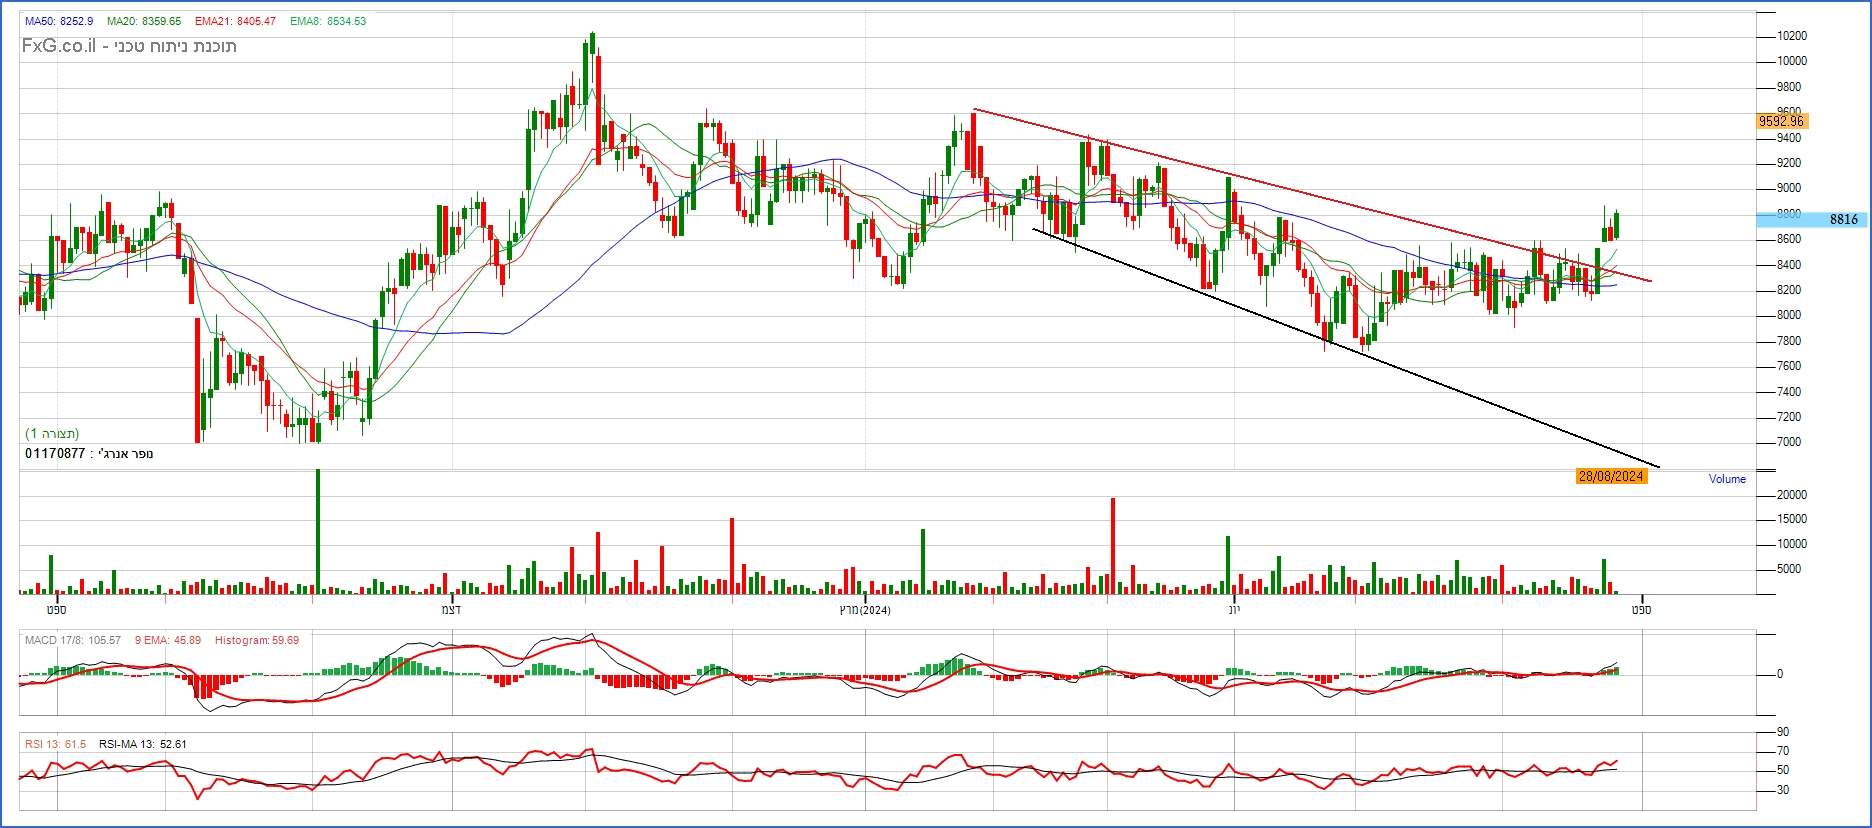1872x828 pixels.
Task: Click the 50 level on RSI axis
Action: pos(1783,771)
